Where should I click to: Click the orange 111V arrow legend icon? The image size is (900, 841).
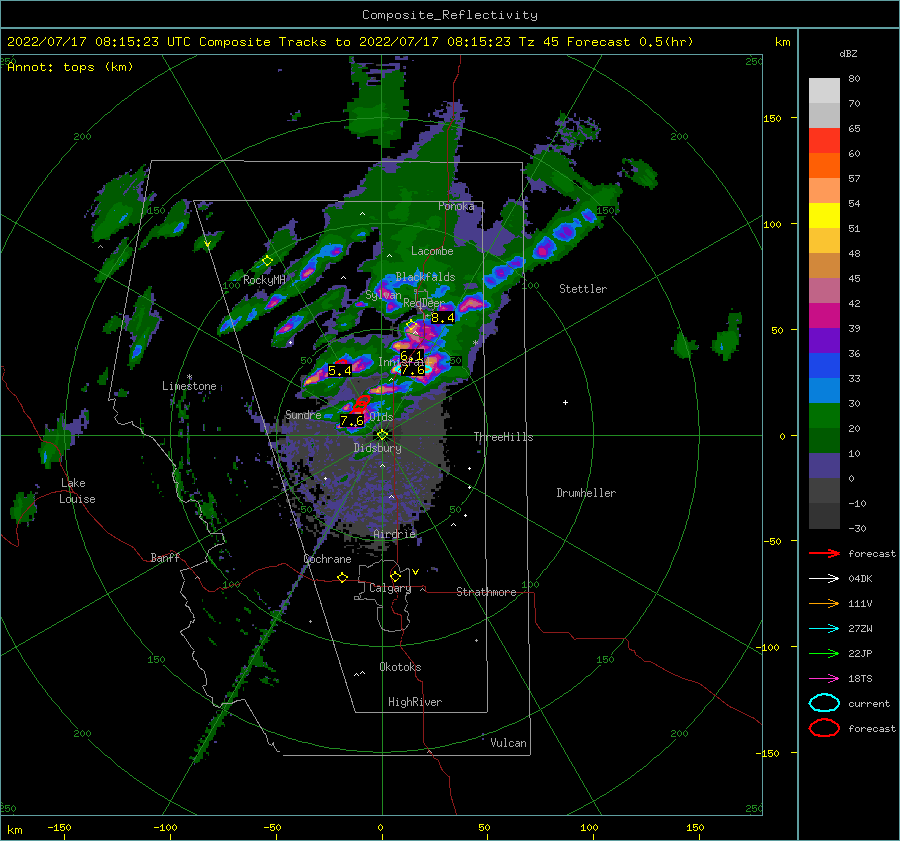point(824,603)
